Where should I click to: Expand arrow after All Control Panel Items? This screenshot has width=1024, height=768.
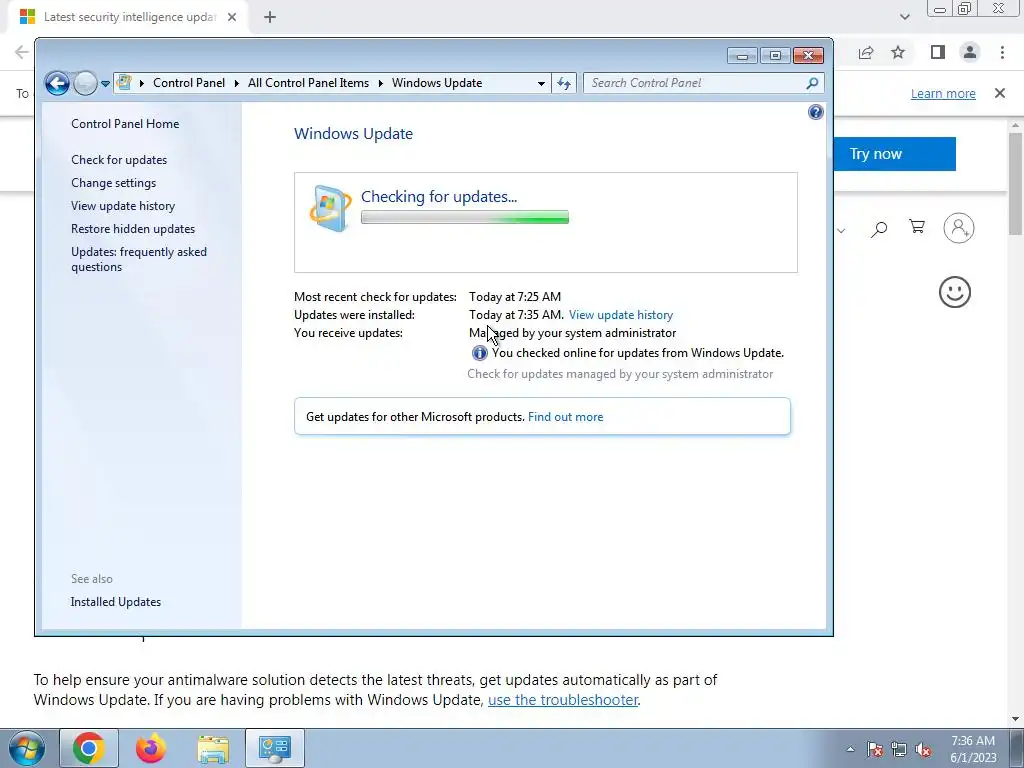[380, 84]
